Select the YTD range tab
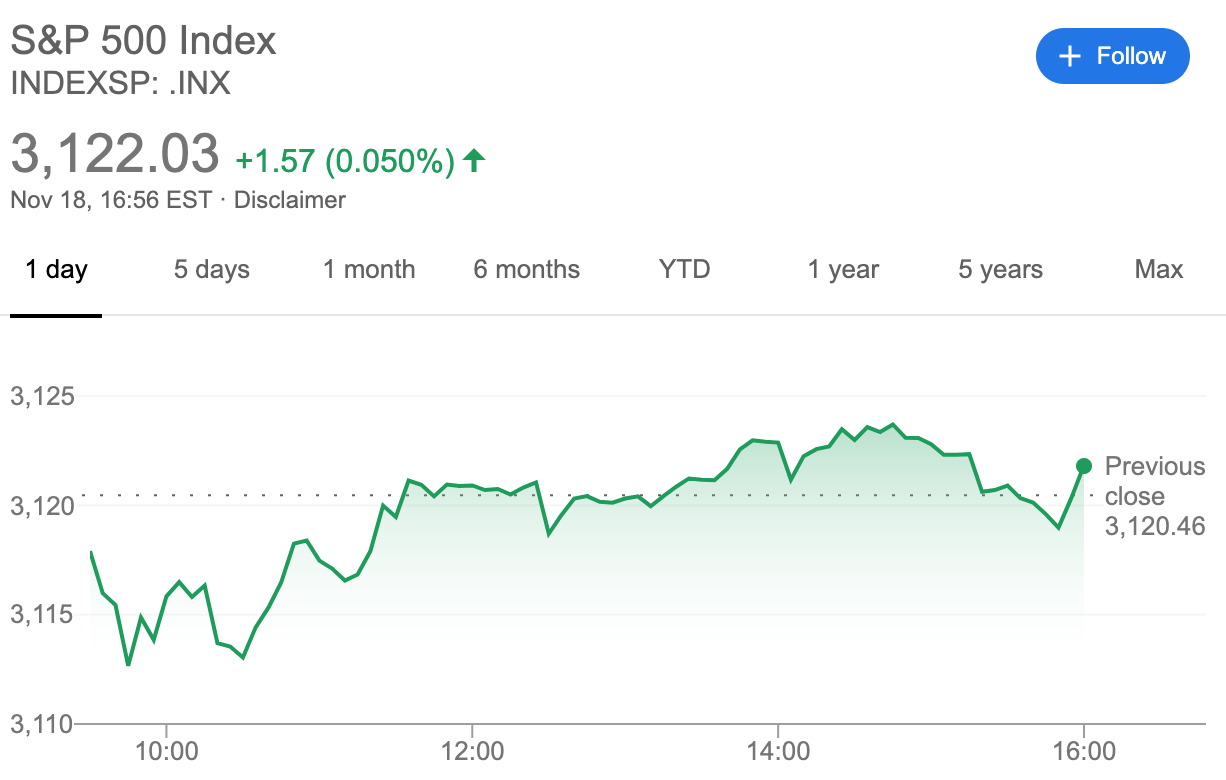 tap(684, 269)
